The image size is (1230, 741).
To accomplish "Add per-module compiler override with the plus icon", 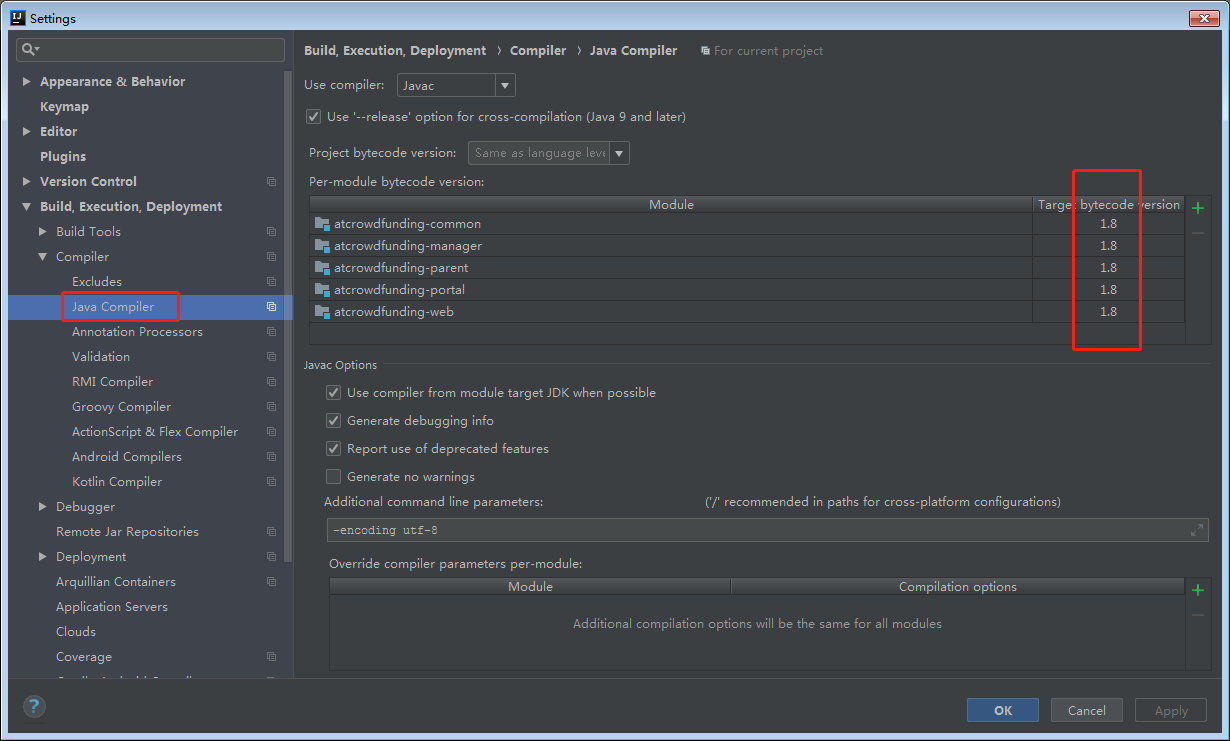I will click(1198, 590).
